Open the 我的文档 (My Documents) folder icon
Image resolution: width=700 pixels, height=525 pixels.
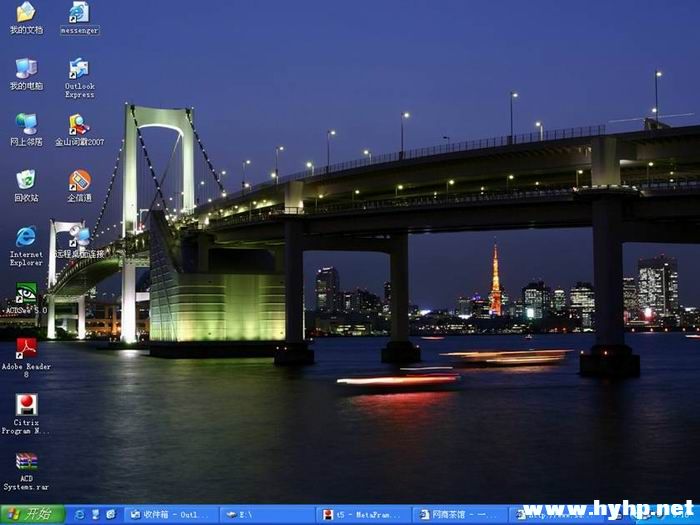[26, 14]
